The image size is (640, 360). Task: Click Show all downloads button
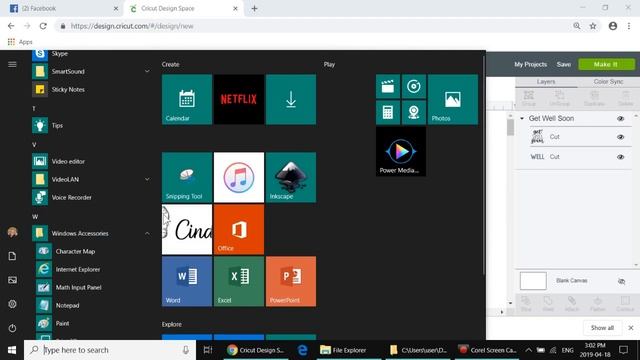point(602,328)
